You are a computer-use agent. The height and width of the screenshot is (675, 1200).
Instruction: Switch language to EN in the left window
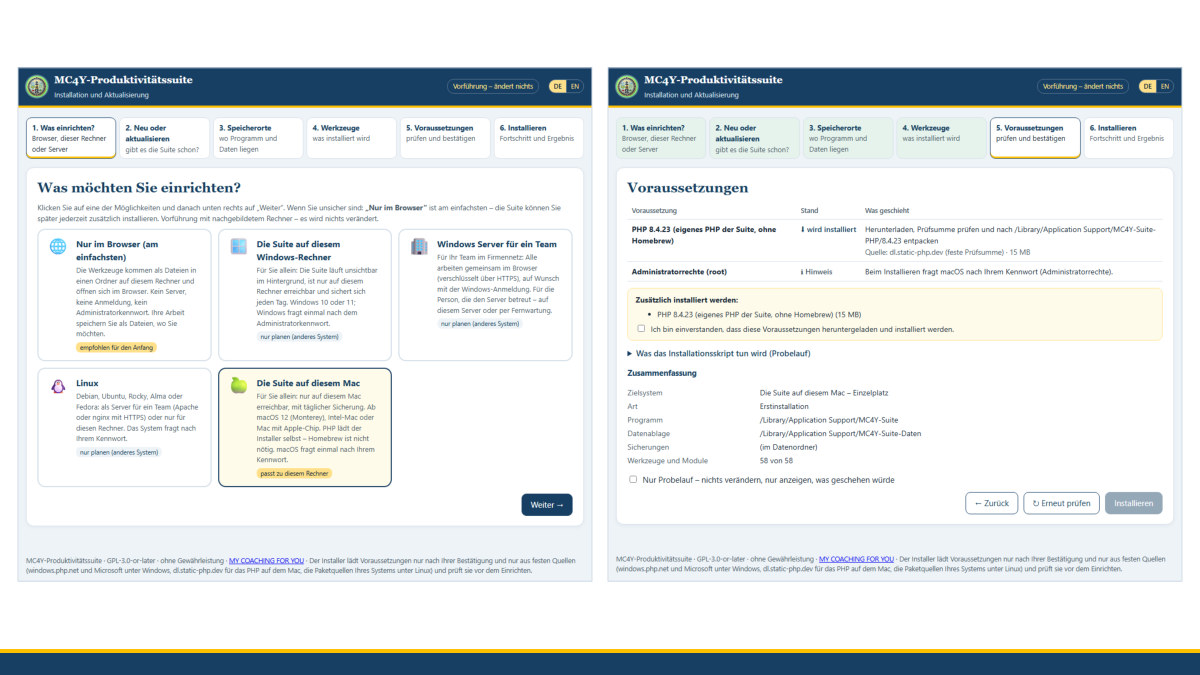coord(575,87)
